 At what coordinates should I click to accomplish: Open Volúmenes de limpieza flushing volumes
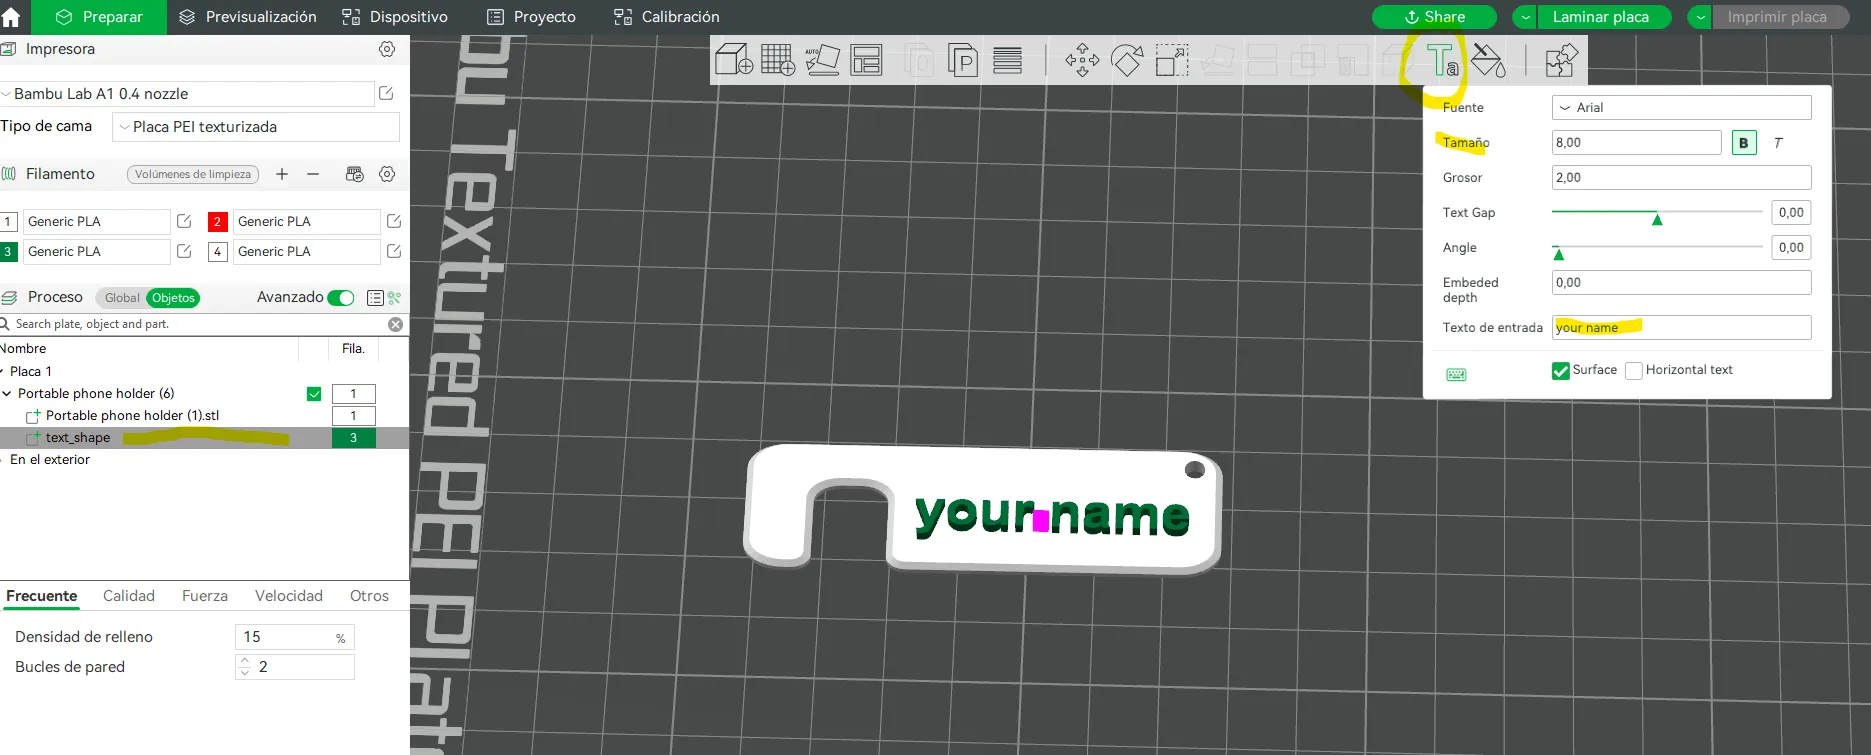click(x=193, y=174)
